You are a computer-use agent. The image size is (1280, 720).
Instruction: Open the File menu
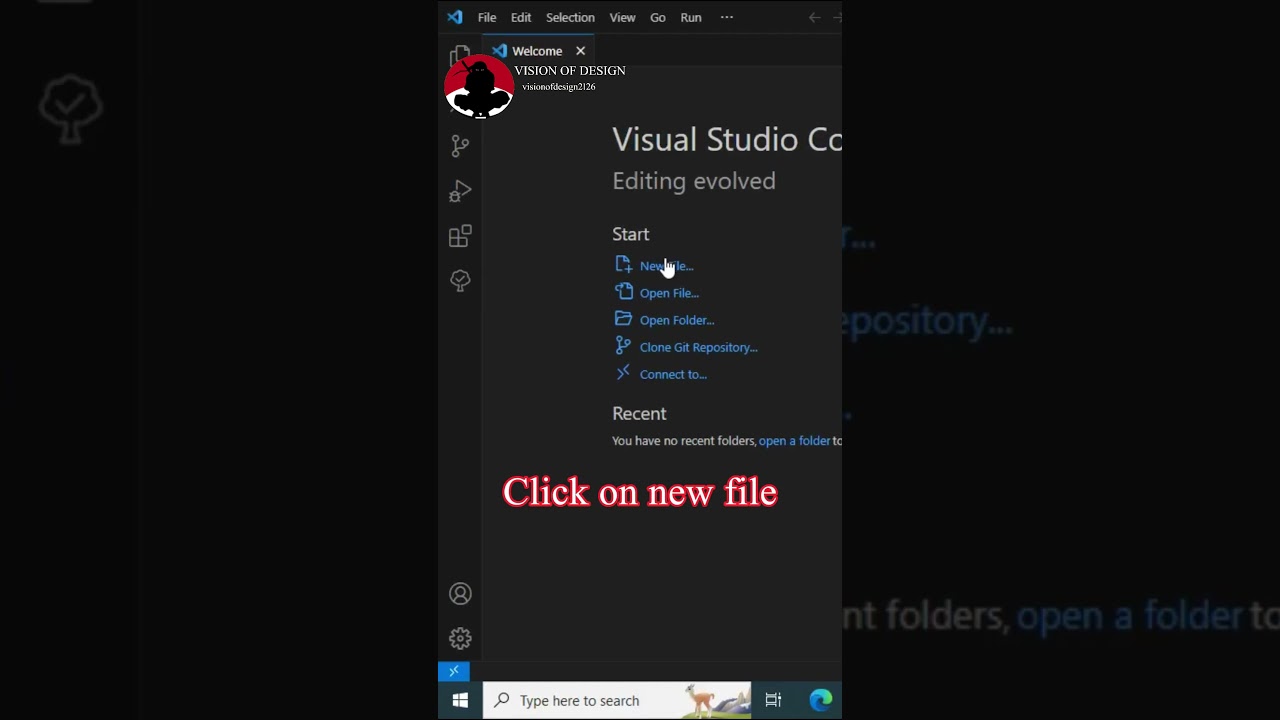(x=487, y=17)
